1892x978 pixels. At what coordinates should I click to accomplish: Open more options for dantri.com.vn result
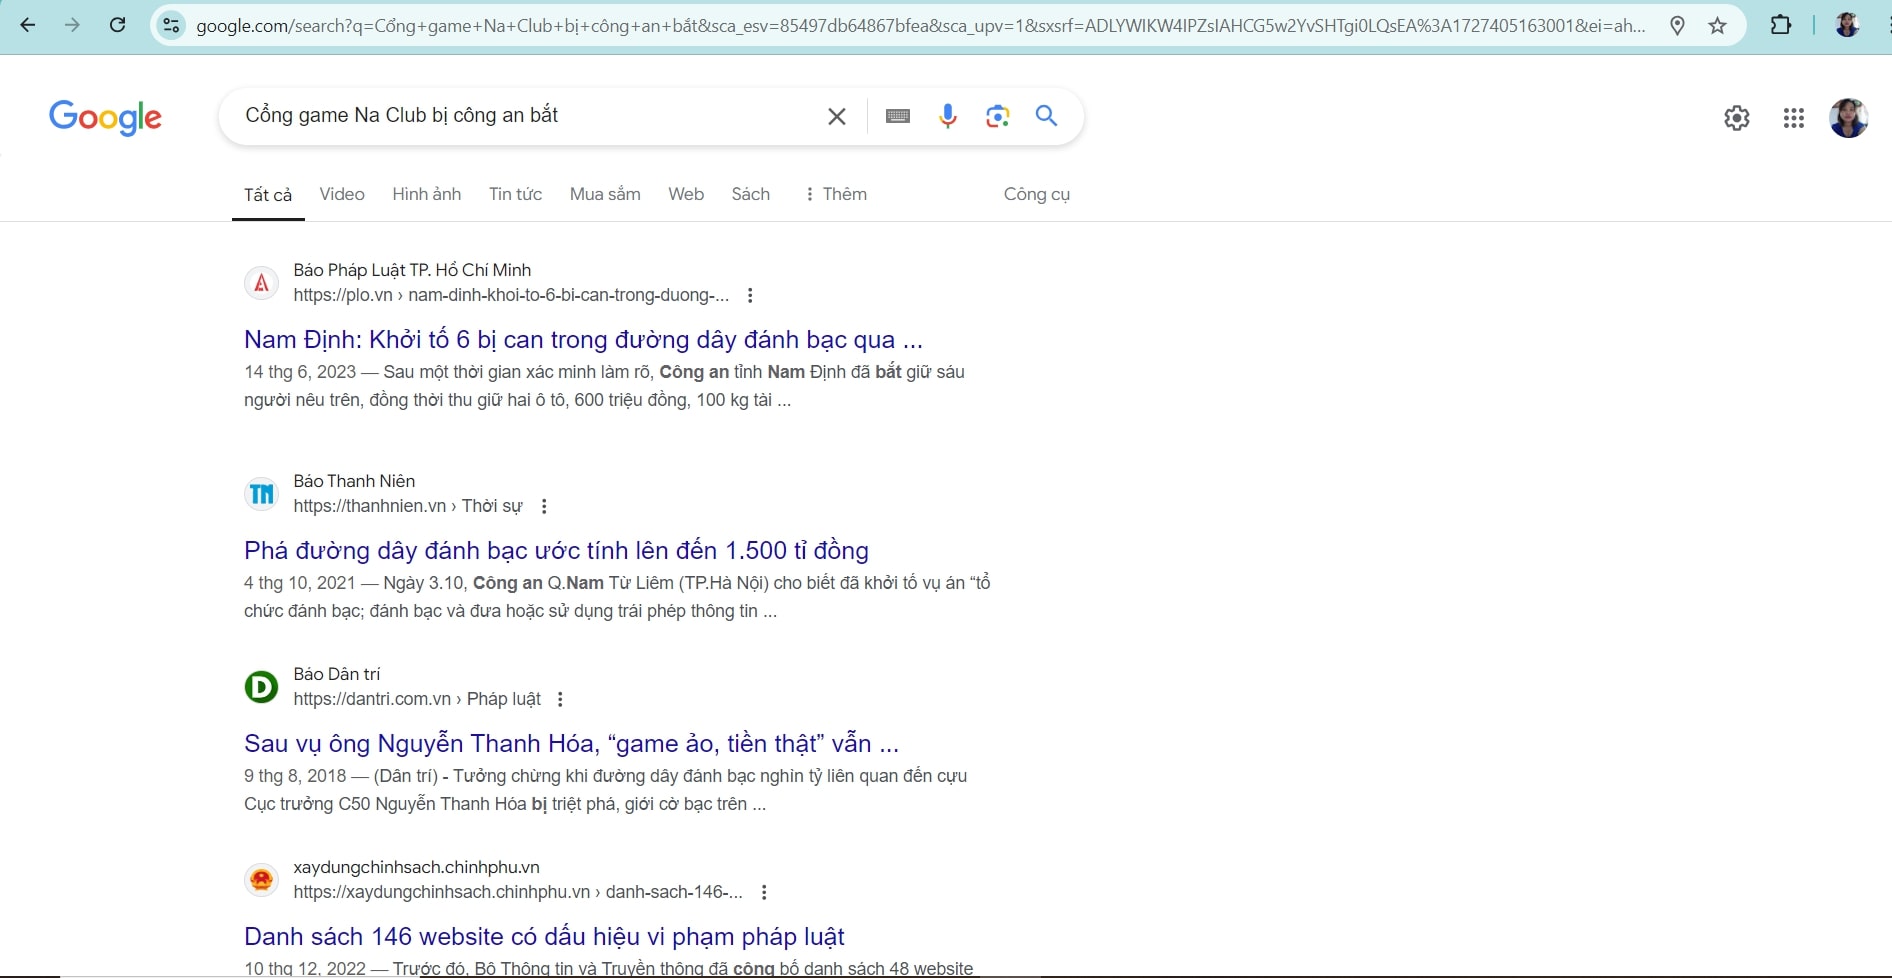click(x=560, y=699)
